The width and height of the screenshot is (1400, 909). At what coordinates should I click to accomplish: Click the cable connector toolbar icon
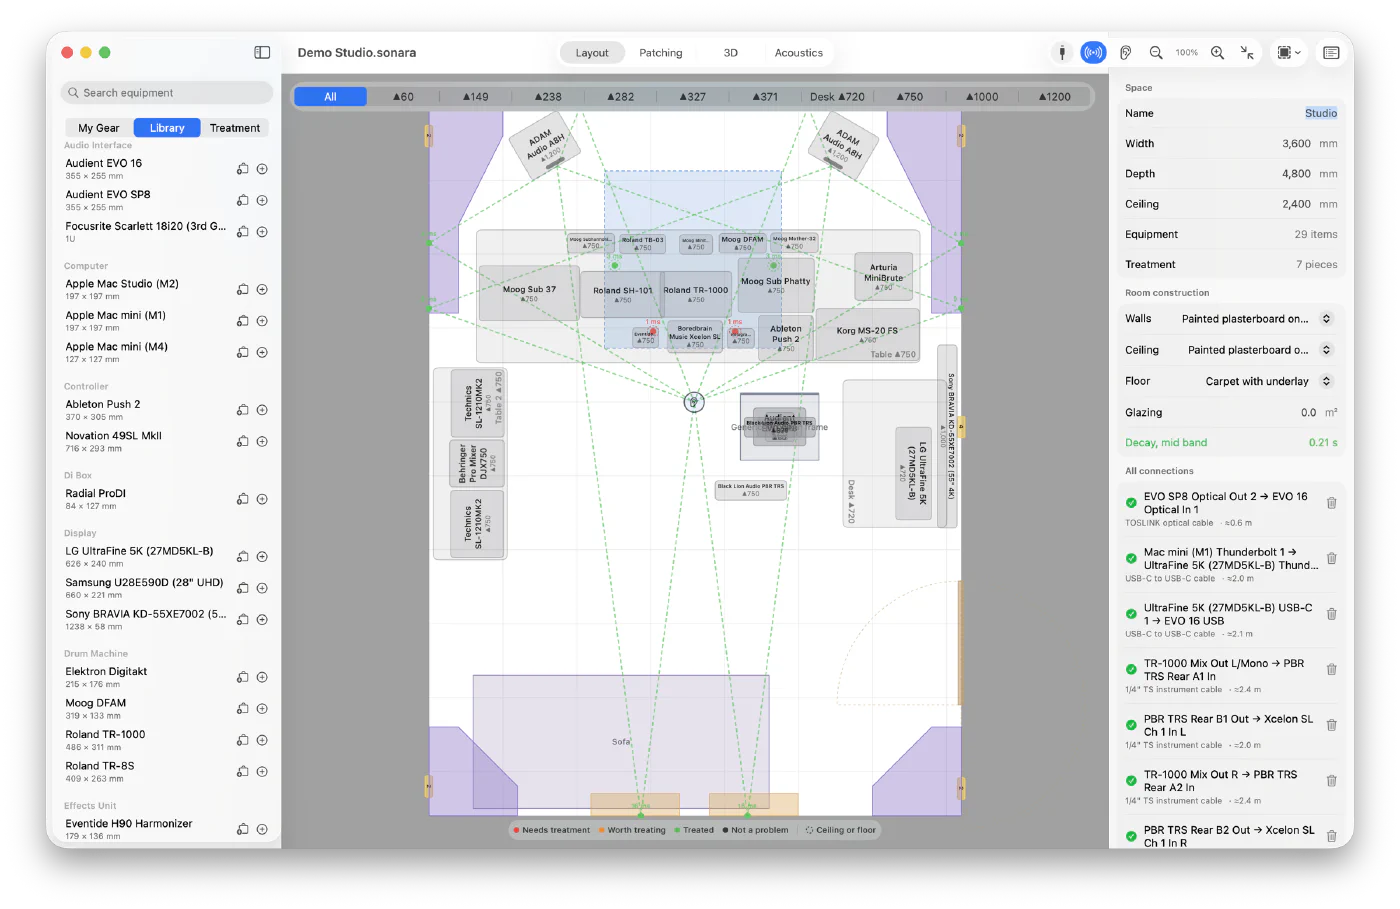(1062, 52)
